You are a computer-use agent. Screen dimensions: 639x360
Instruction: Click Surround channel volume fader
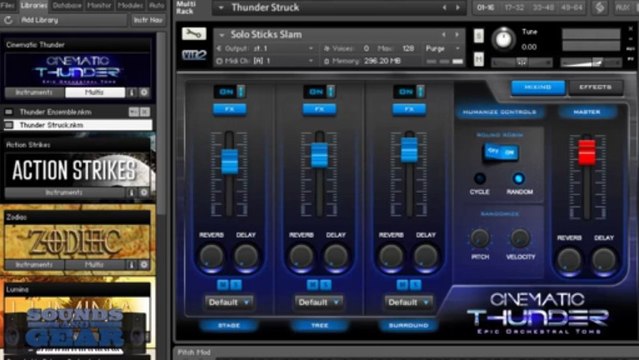(409, 150)
